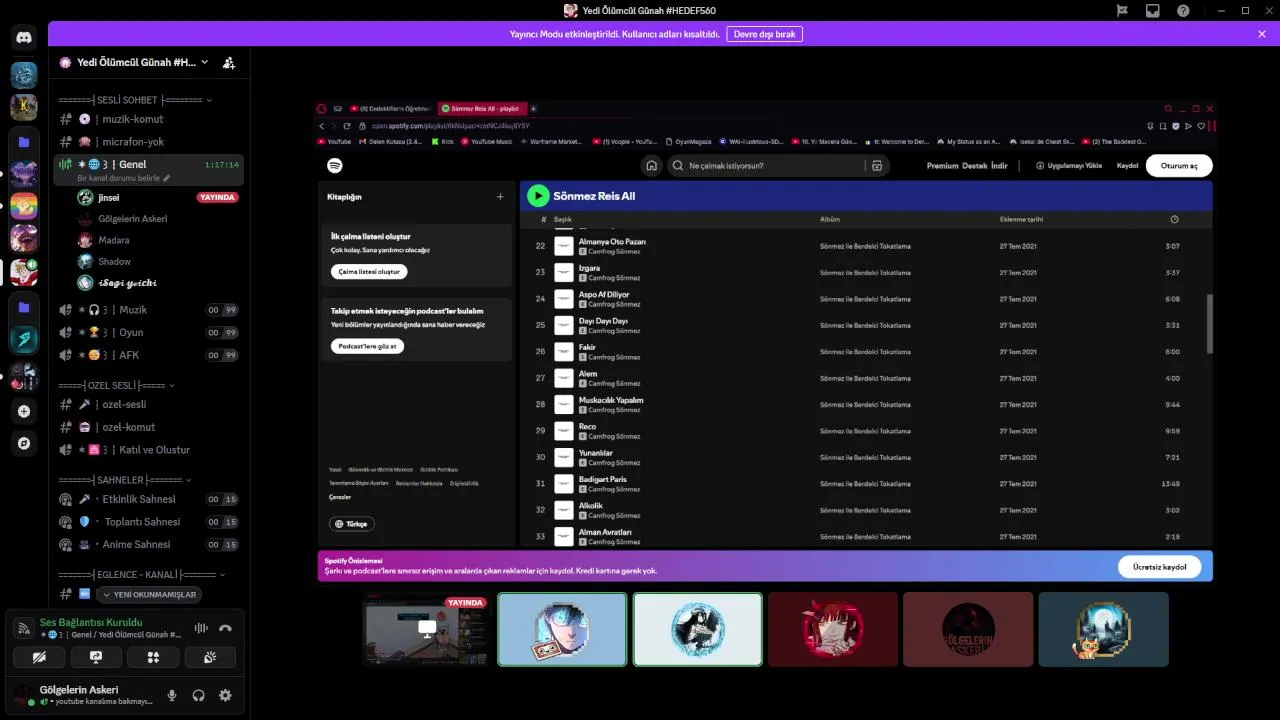Open Etkinlik Sahnesi stage channel

click(x=148, y=499)
